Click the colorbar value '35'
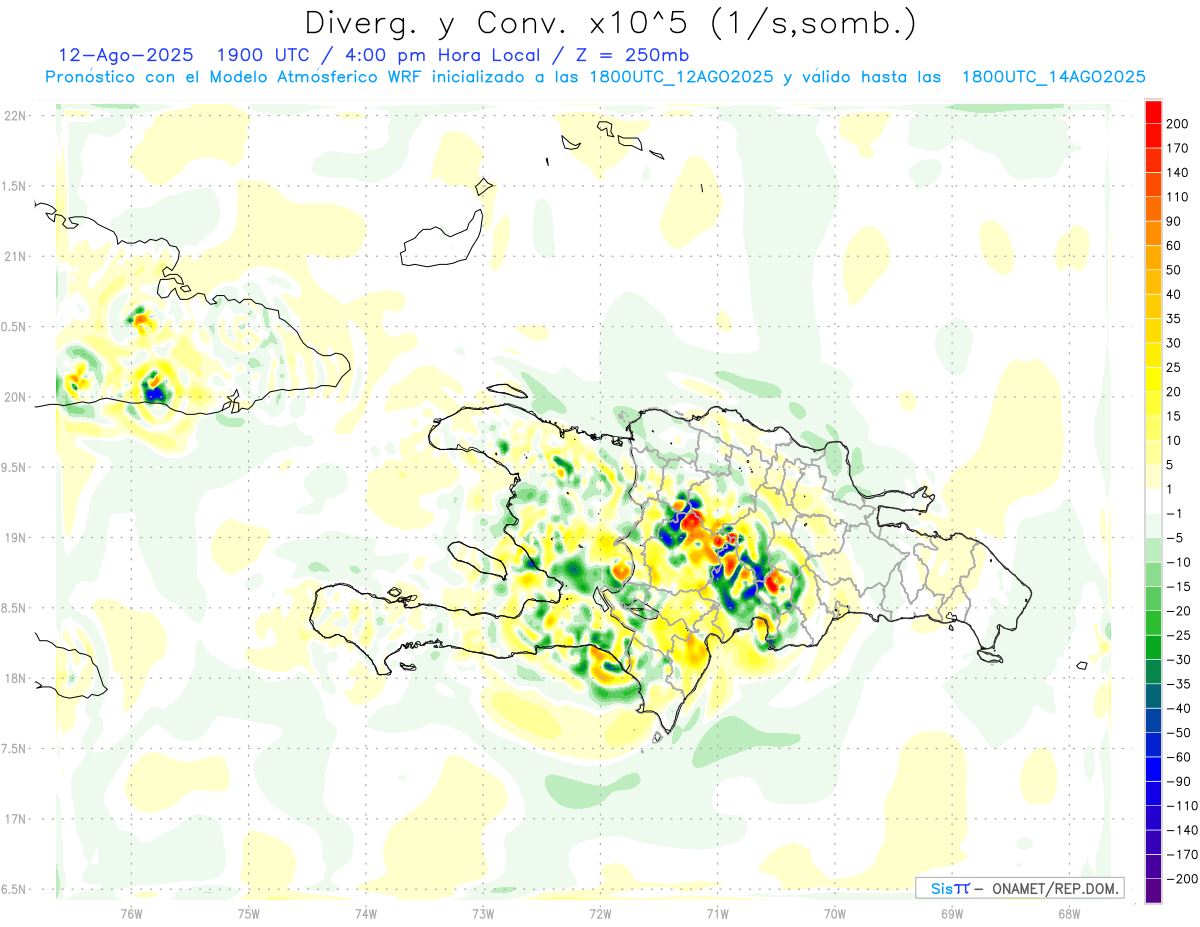The height and width of the screenshot is (927, 1200). click(x=1174, y=319)
